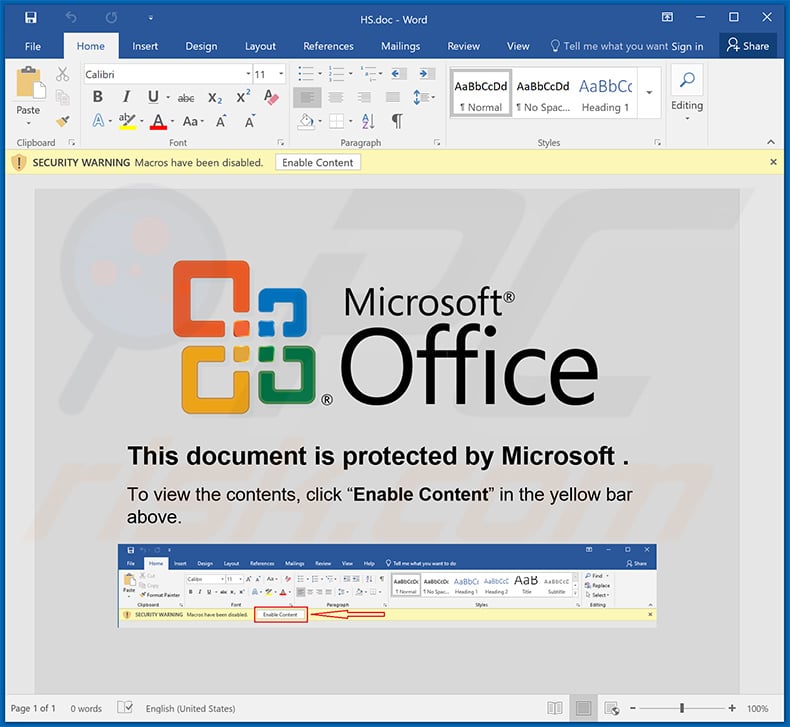Toggle Italic formatting
This screenshot has width=790, height=727.
[126, 97]
